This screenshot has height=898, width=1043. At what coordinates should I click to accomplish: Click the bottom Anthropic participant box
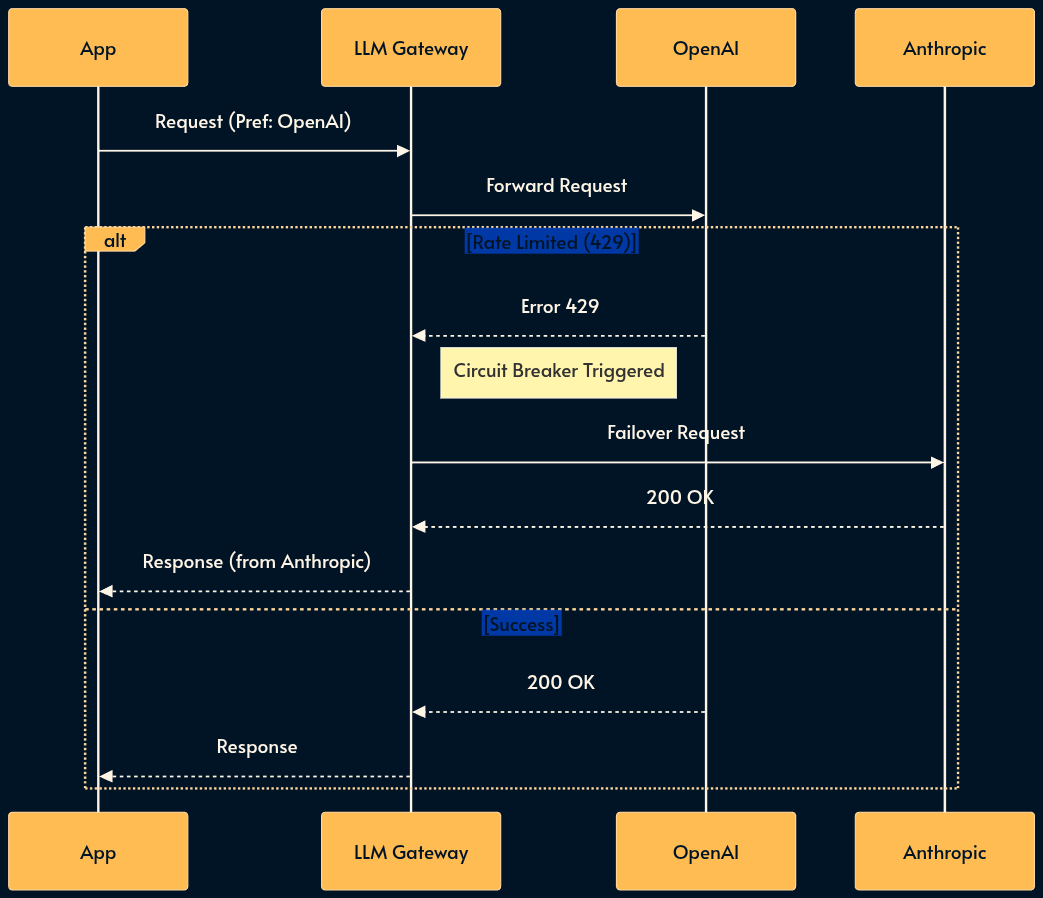[x=945, y=851]
